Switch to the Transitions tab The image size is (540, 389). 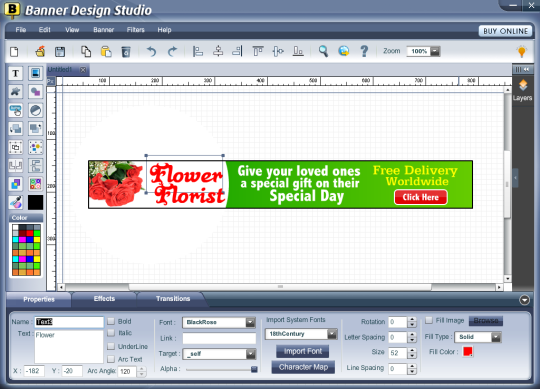[x=173, y=299]
